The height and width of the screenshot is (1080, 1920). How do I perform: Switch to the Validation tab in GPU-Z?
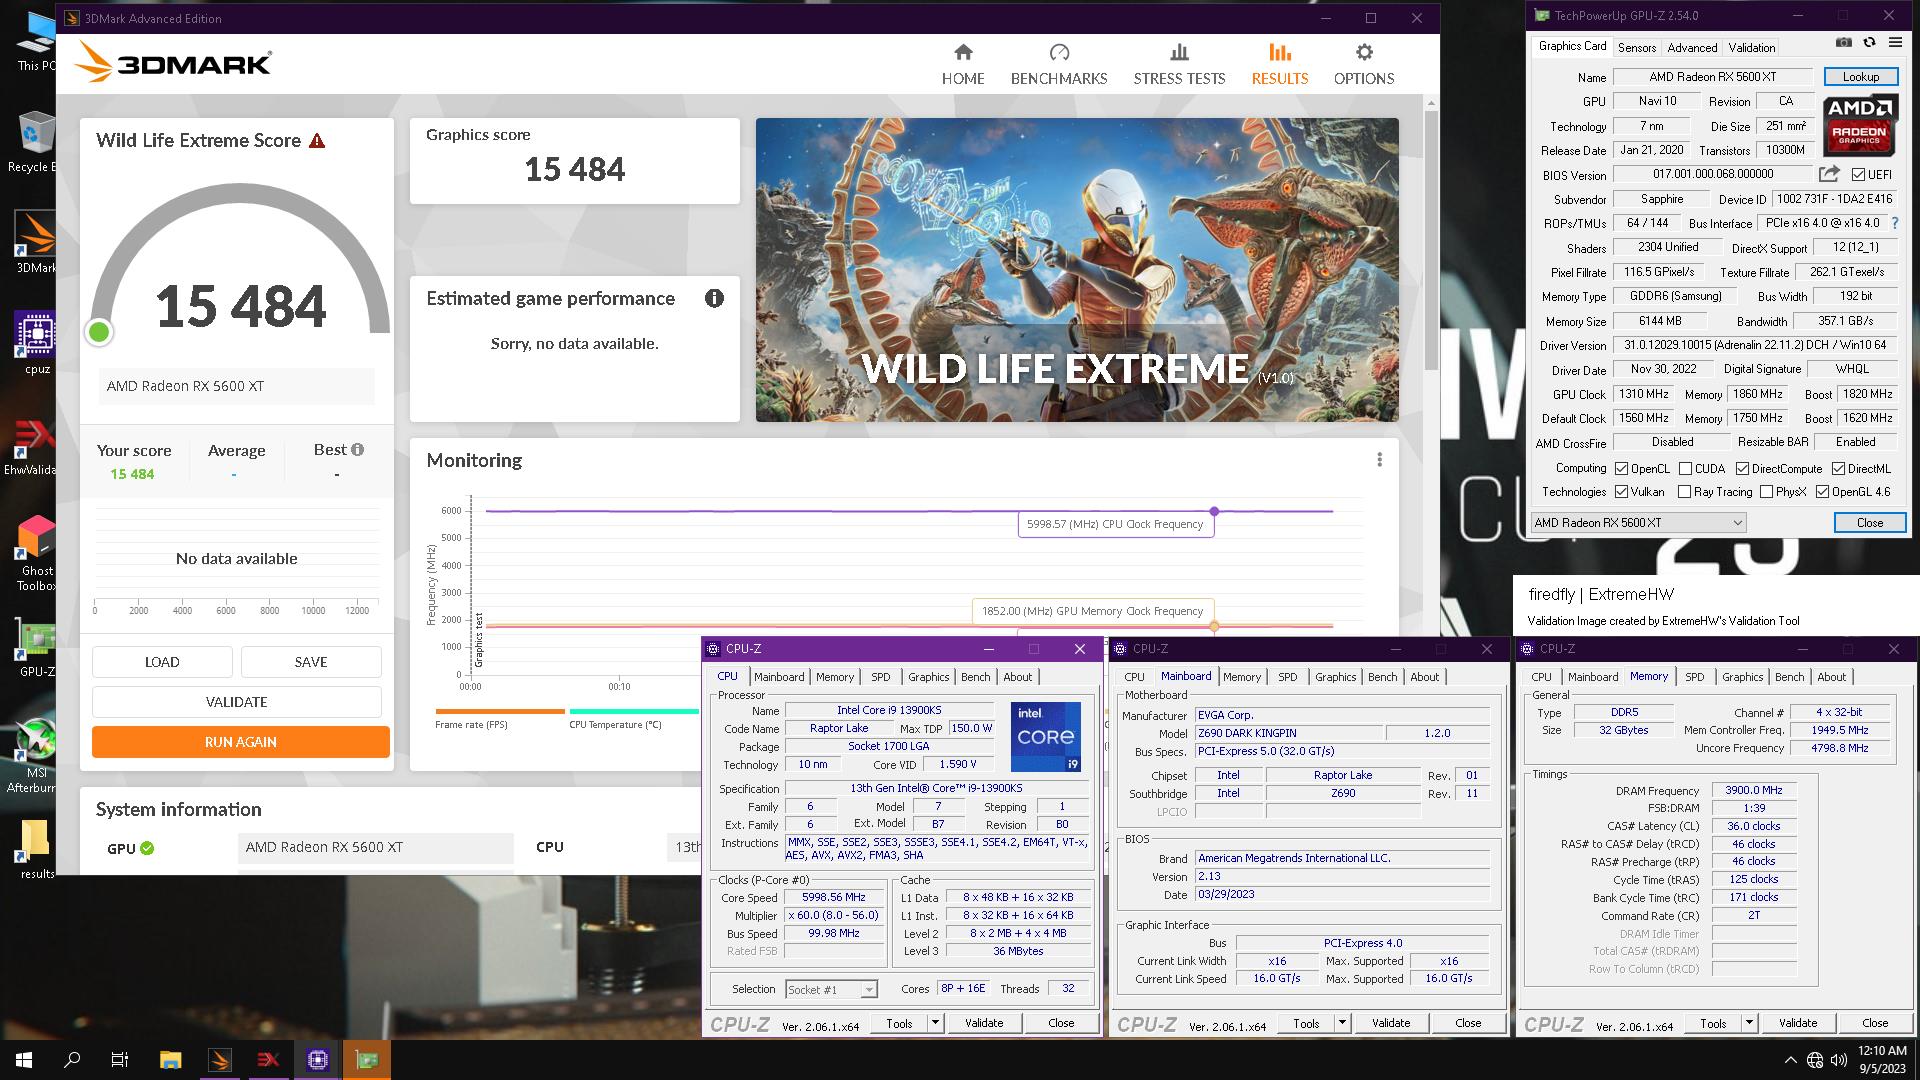point(1752,47)
